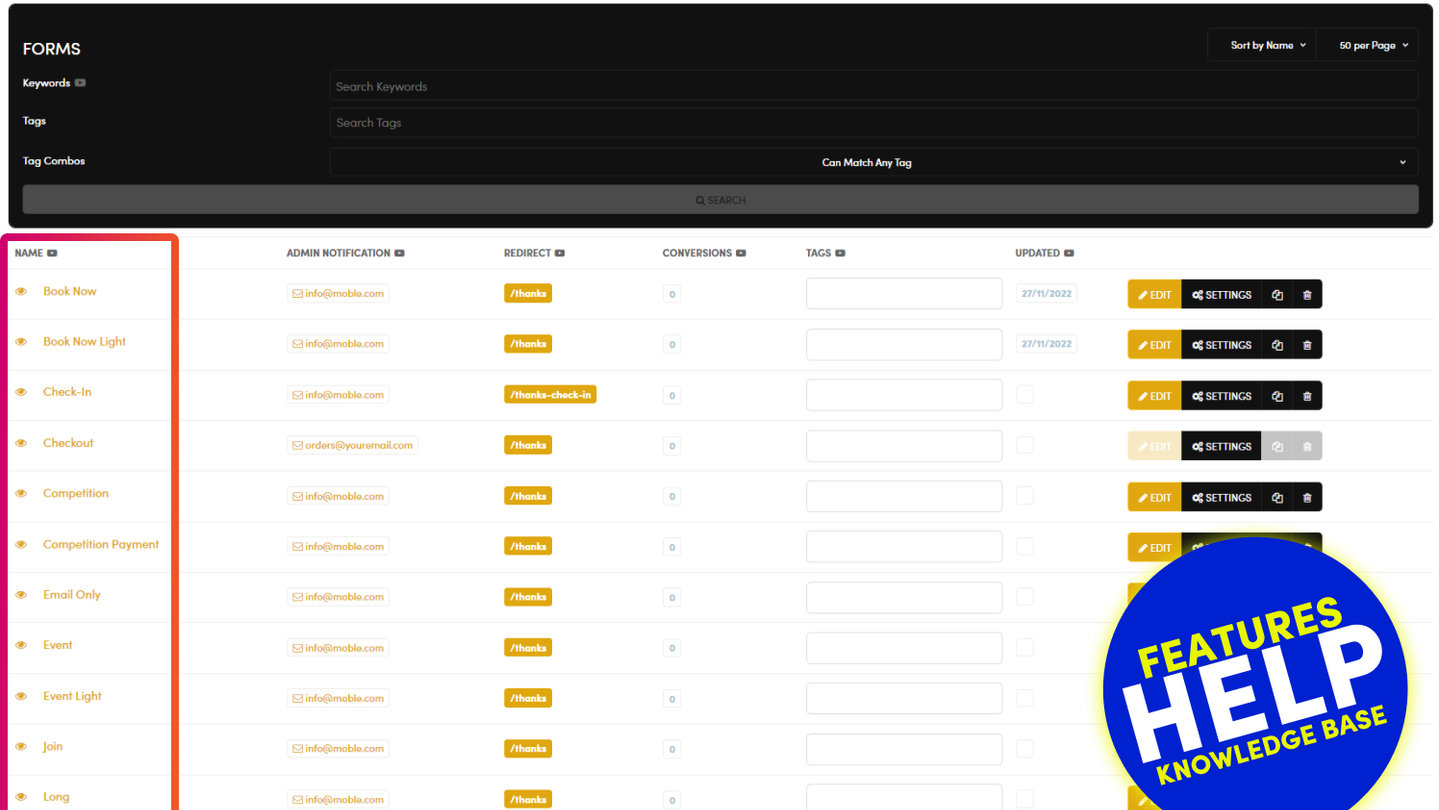This screenshot has width=1439, height=810.
Task: Toggle the eye icon for Book Now form
Action: 21,291
